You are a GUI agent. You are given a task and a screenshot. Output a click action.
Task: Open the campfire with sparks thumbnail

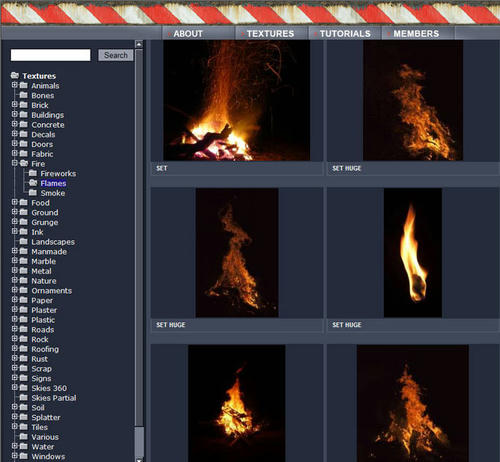point(237,100)
